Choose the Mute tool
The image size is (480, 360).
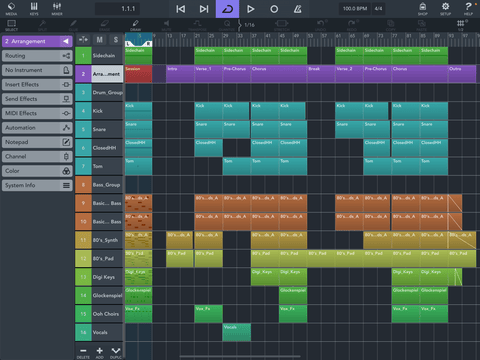point(166,25)
